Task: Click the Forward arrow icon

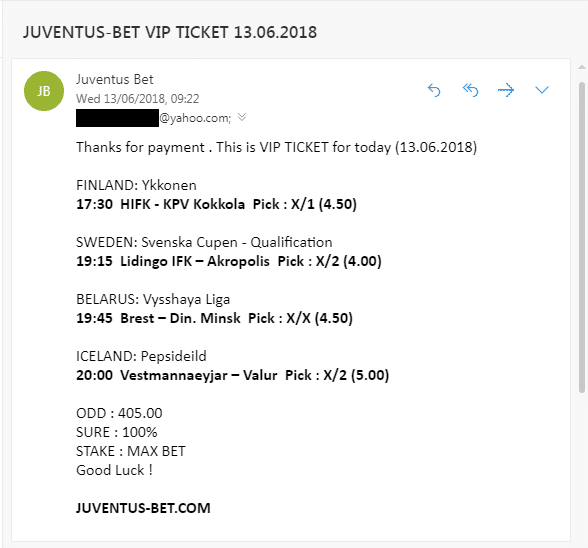Action: [x=506, y=90]
